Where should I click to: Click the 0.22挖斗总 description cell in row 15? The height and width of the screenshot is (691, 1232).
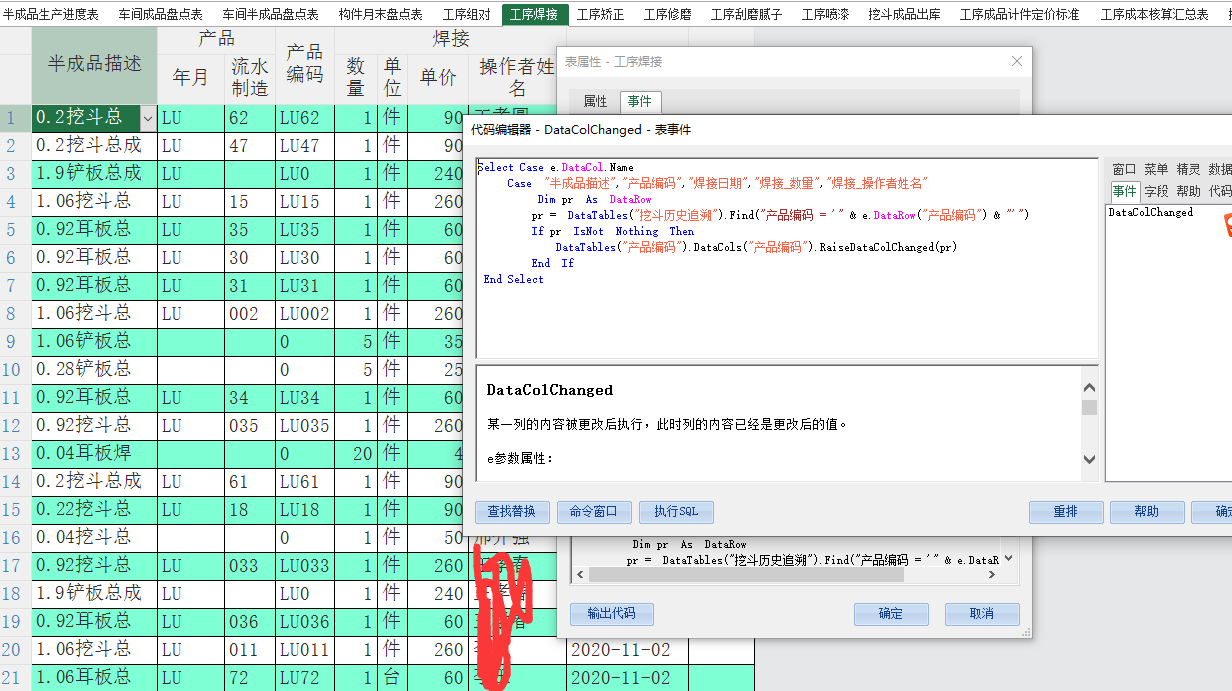95,510
